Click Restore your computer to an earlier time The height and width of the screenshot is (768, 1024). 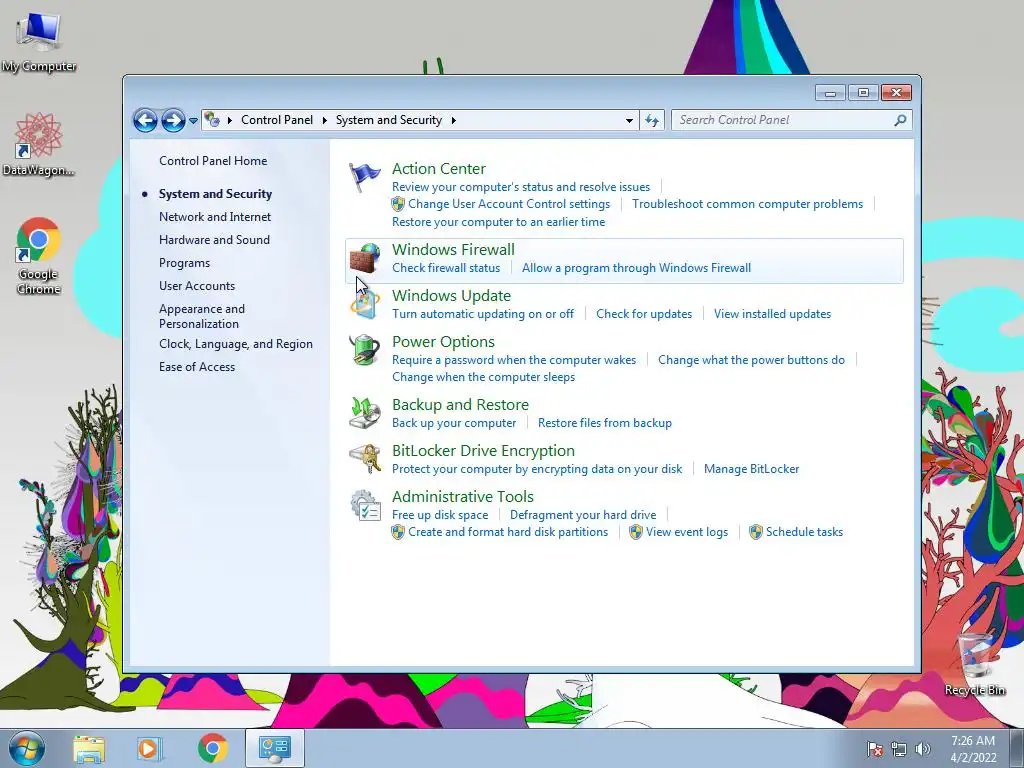pos(498,222)
